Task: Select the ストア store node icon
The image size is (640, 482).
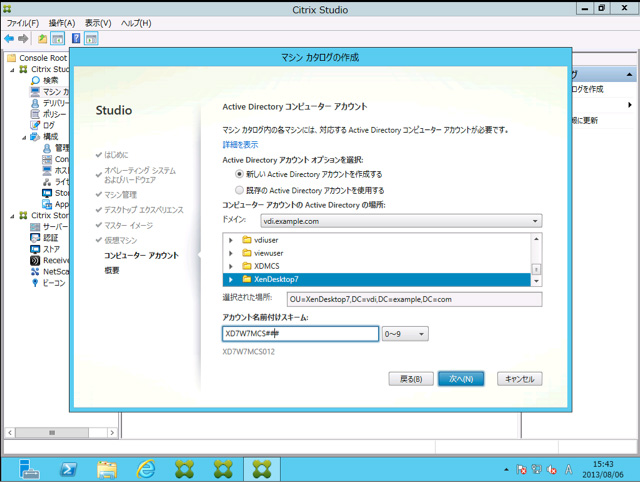Action: click(x=36, y=249)
